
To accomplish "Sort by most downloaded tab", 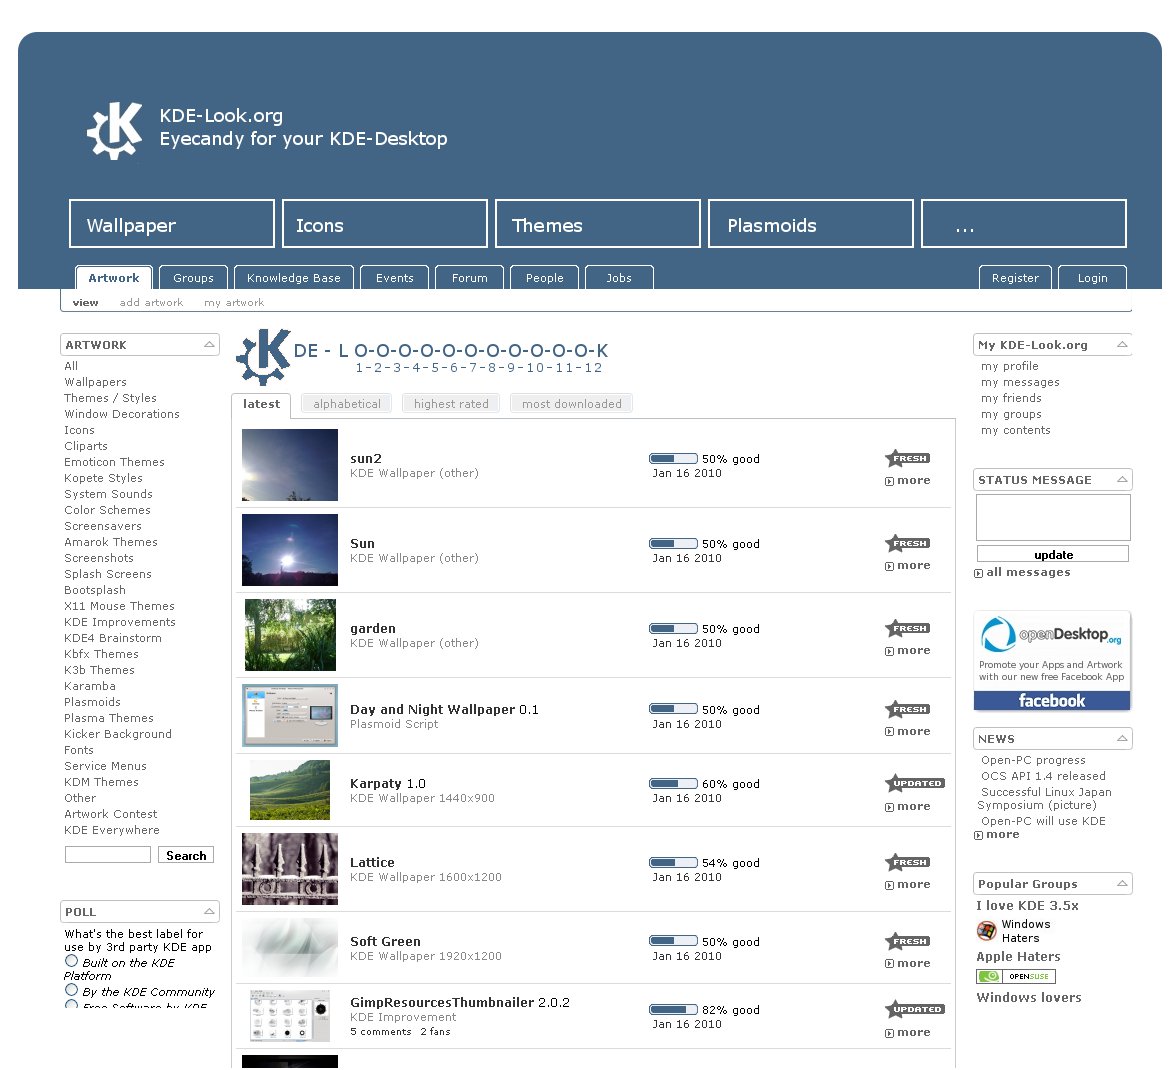I will coord(571,404).
